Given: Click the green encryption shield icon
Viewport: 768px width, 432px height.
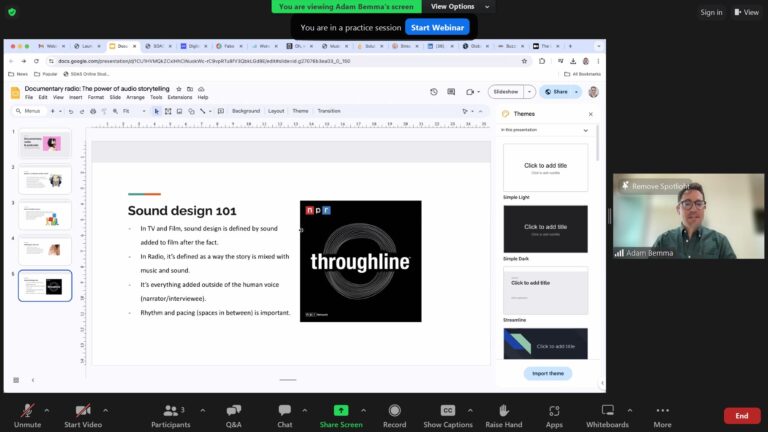Looking at the screenshot, I should tap(12, 12).
